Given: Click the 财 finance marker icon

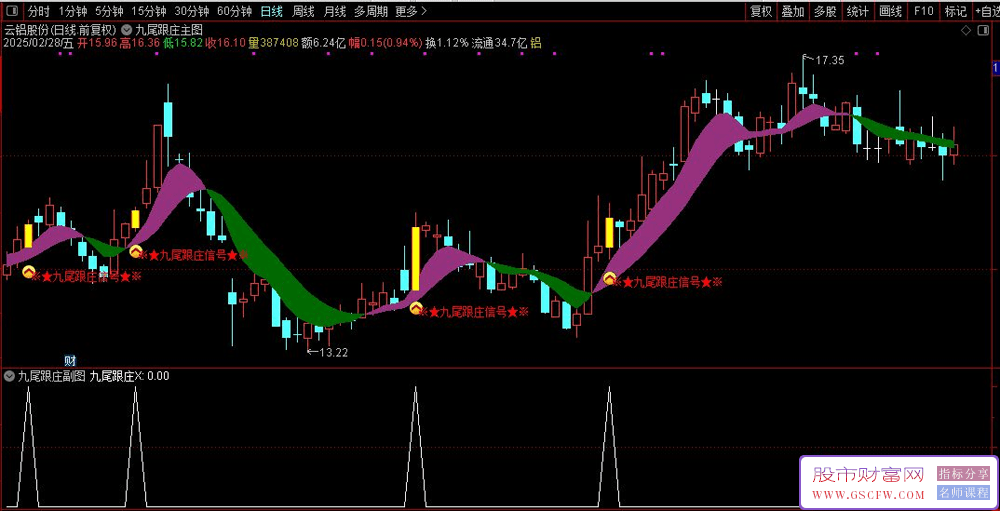Looking at the screenshot, I should (71, 360).
